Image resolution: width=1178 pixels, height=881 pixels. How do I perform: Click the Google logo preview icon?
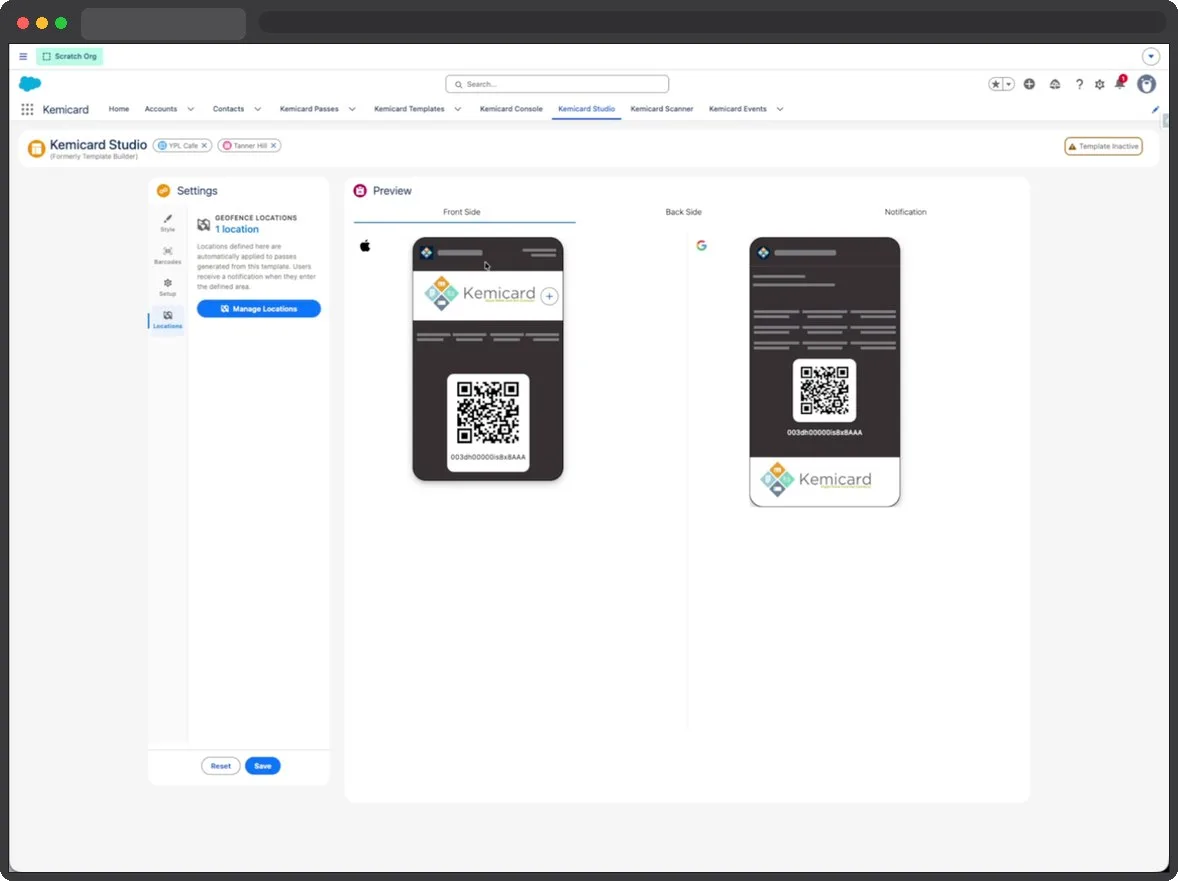(701, 246)
